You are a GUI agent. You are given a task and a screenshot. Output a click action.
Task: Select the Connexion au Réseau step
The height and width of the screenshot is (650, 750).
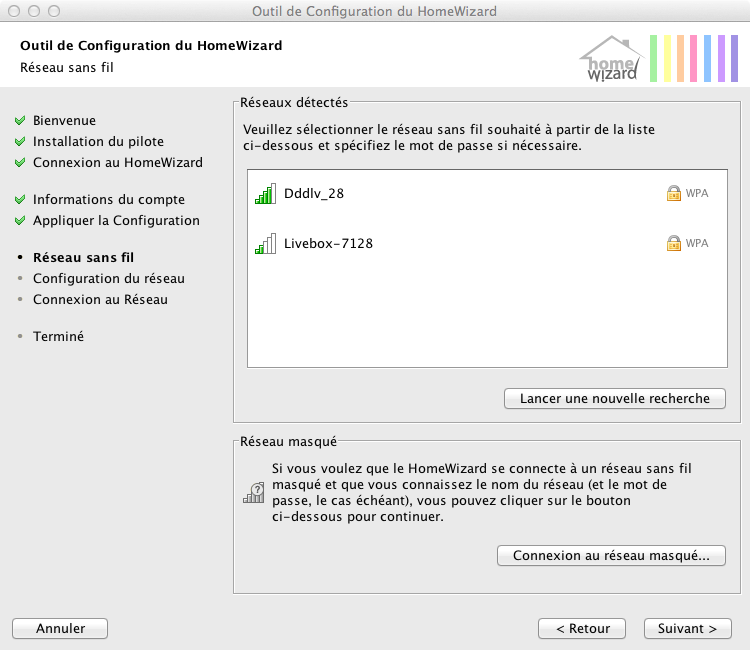pyautogui.click(x=100, y=299)
